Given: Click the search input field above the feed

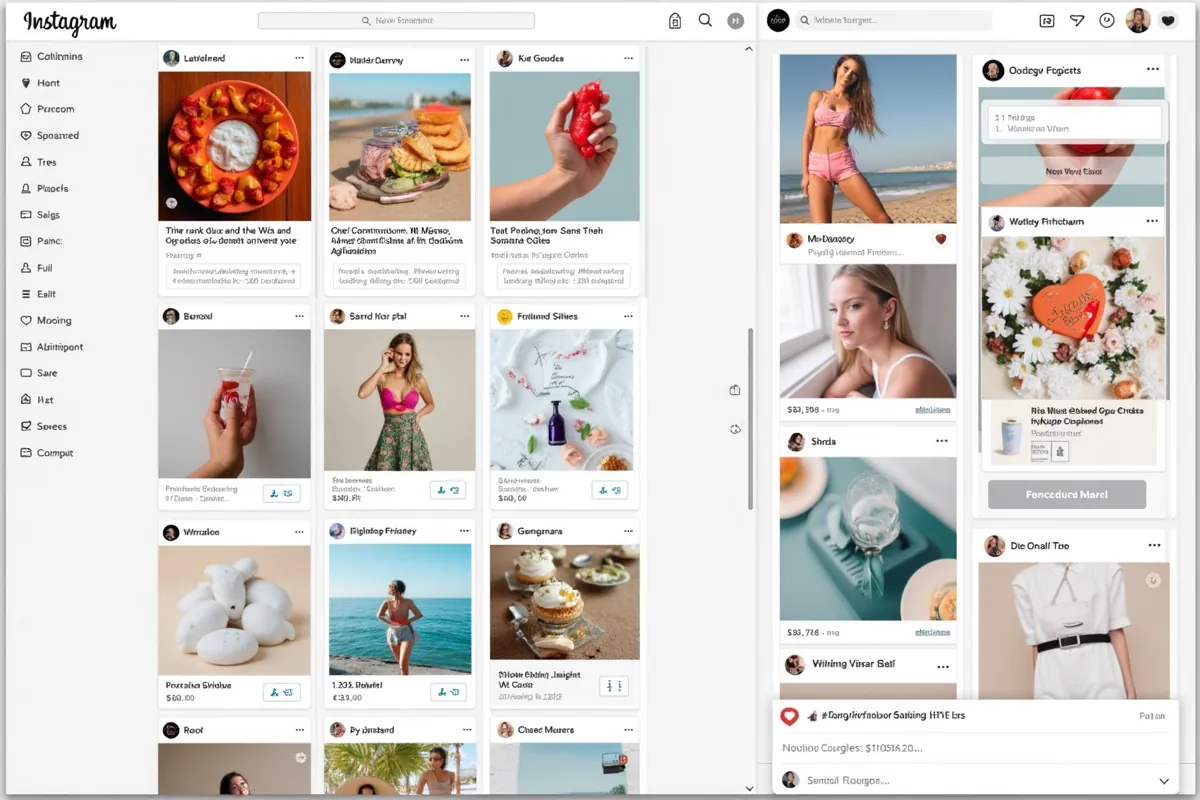Looking at the screenshot, I should 397,20.
